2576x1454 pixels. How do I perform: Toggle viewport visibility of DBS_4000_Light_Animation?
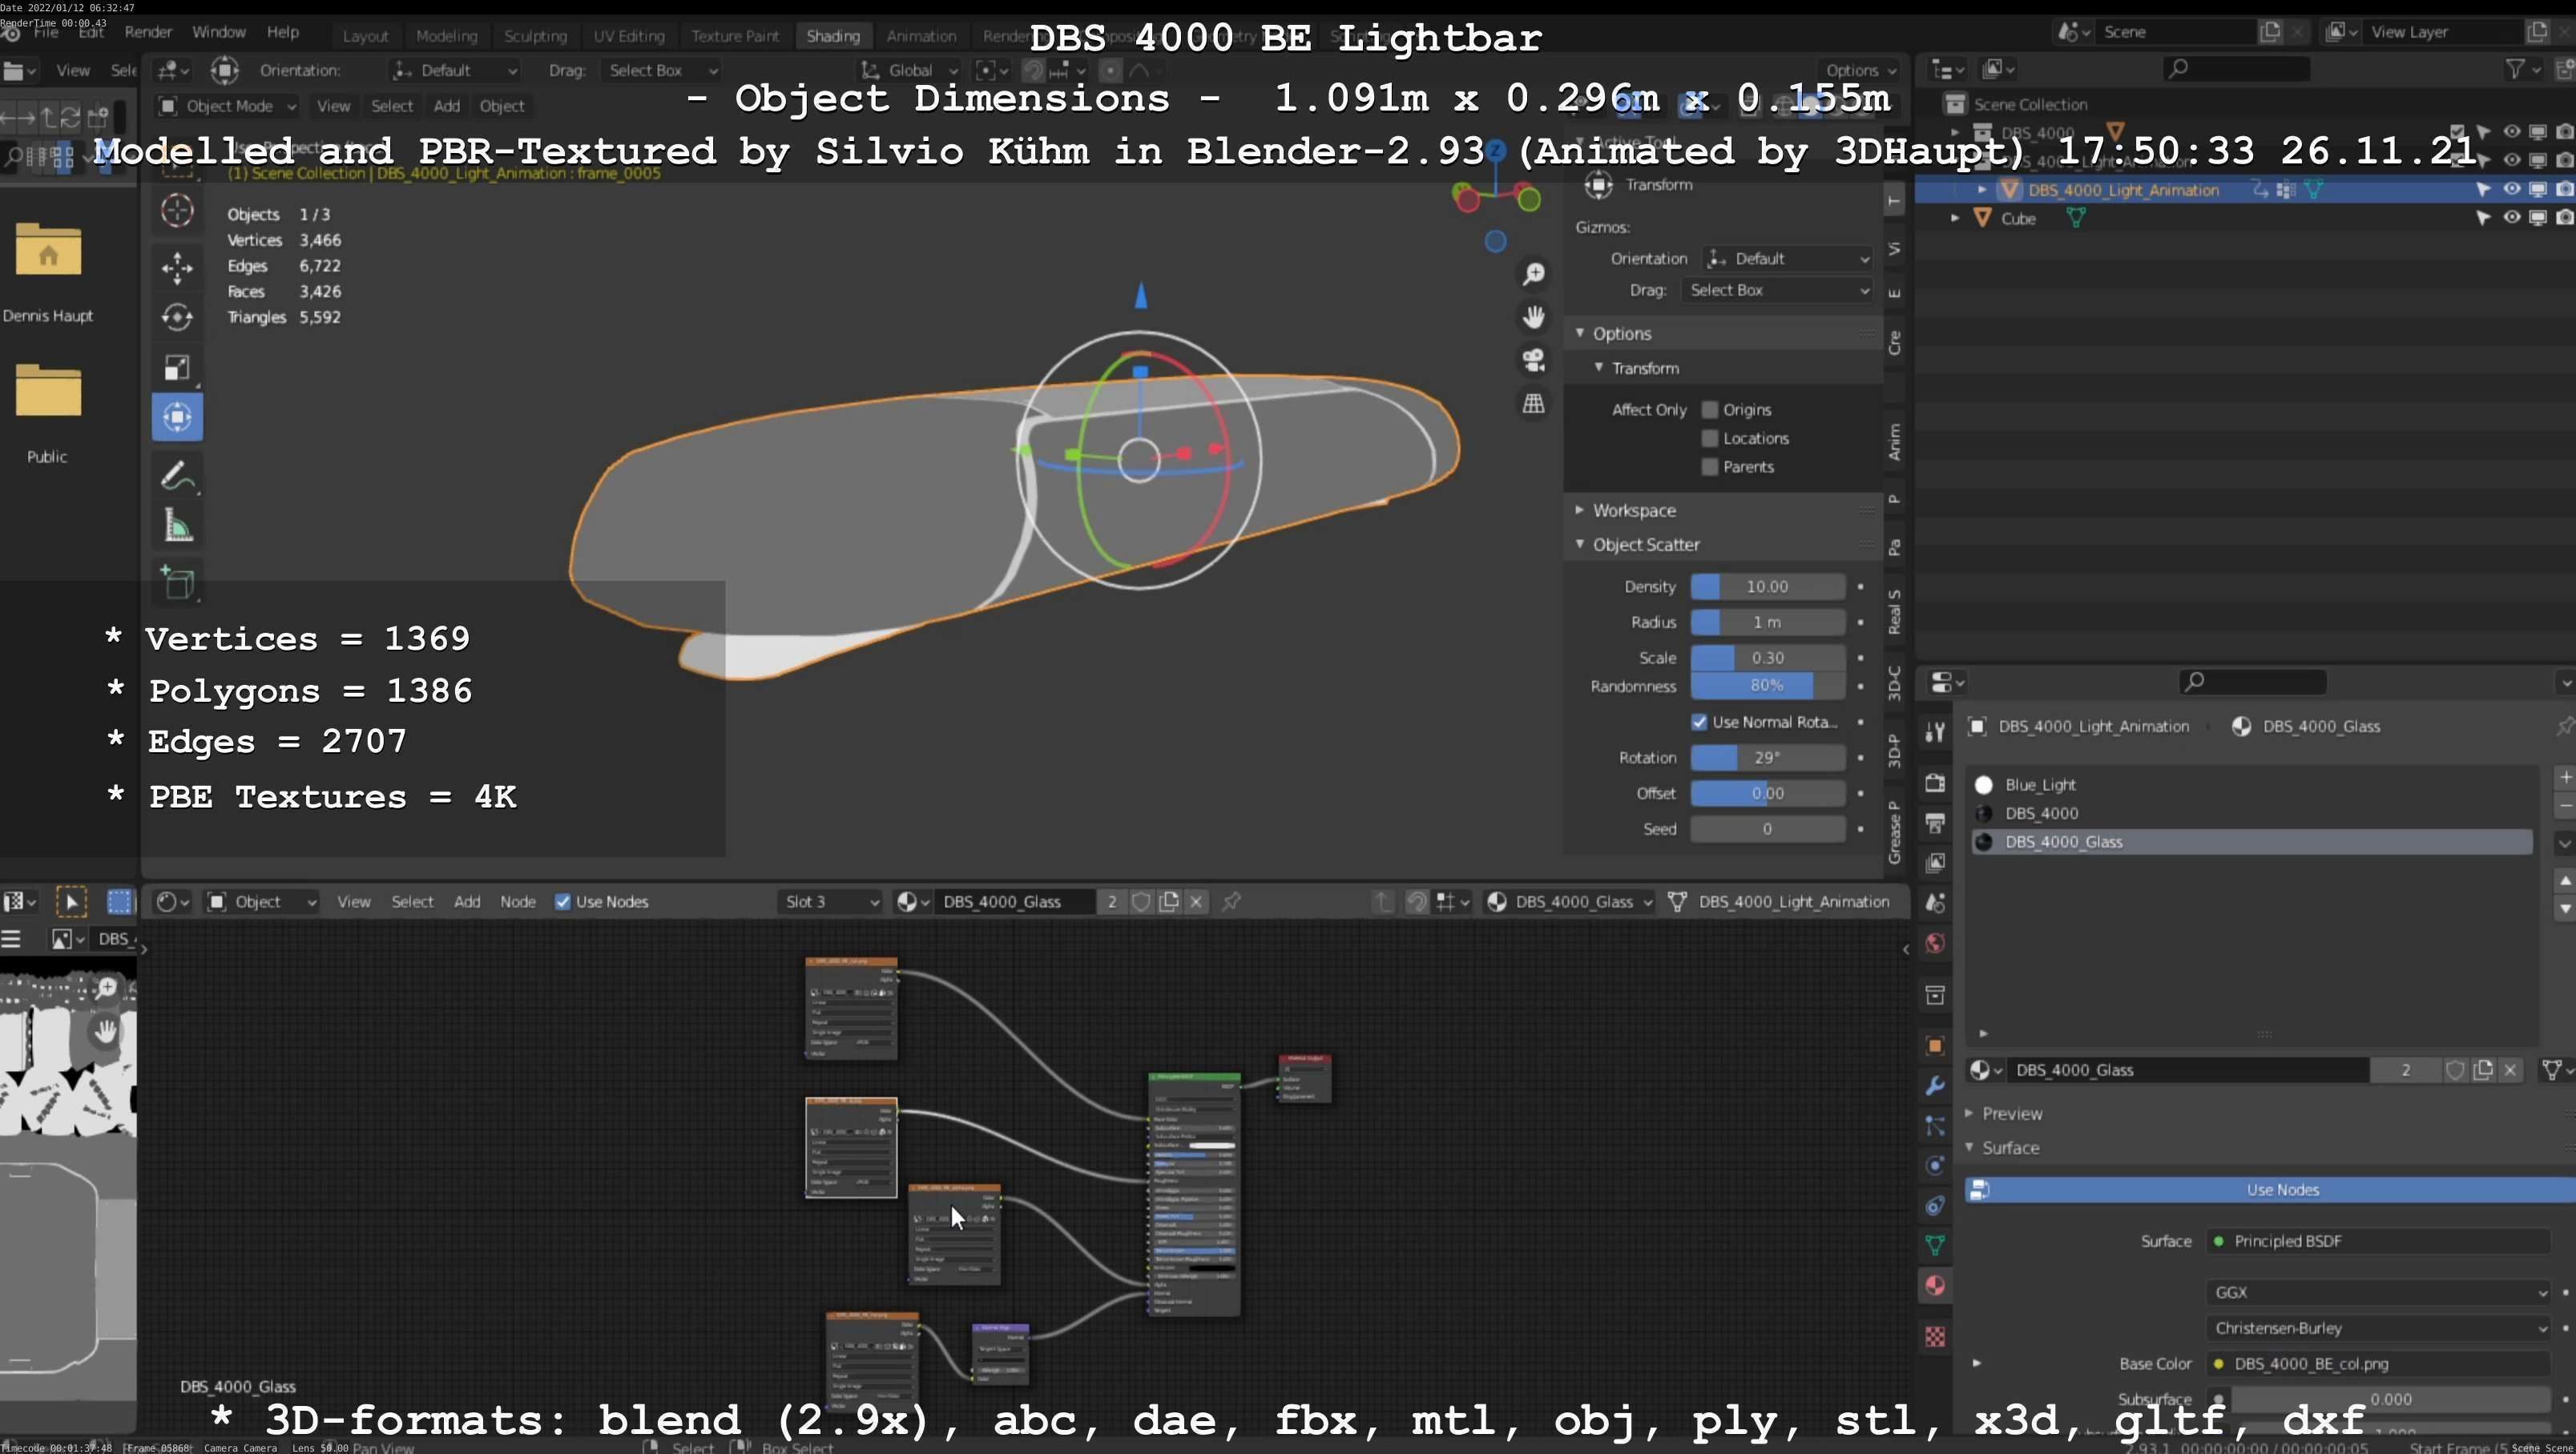coord(2511,189)
